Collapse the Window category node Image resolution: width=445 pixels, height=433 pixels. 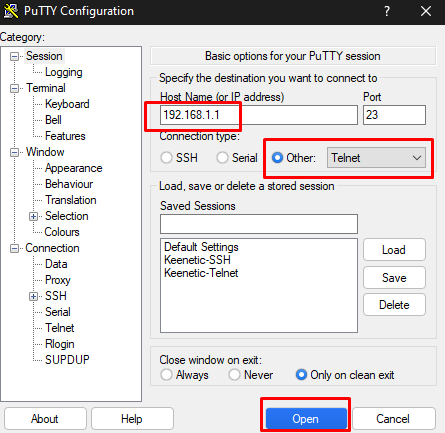(x=14, y=152)
